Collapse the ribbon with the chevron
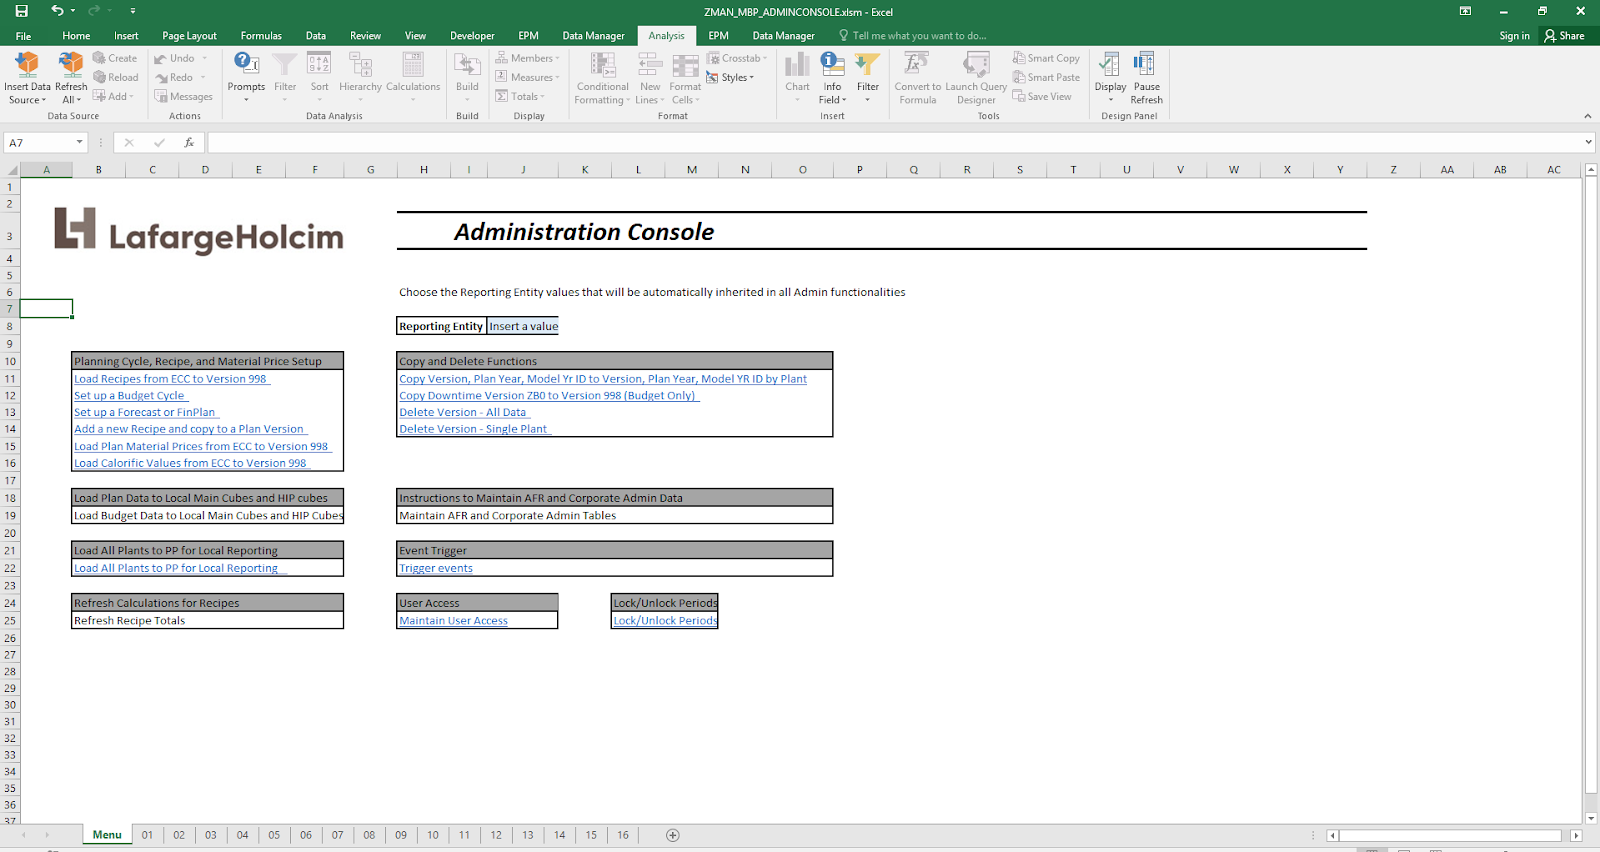Viewport: 1600px width, 852px height. (1588, 116)
